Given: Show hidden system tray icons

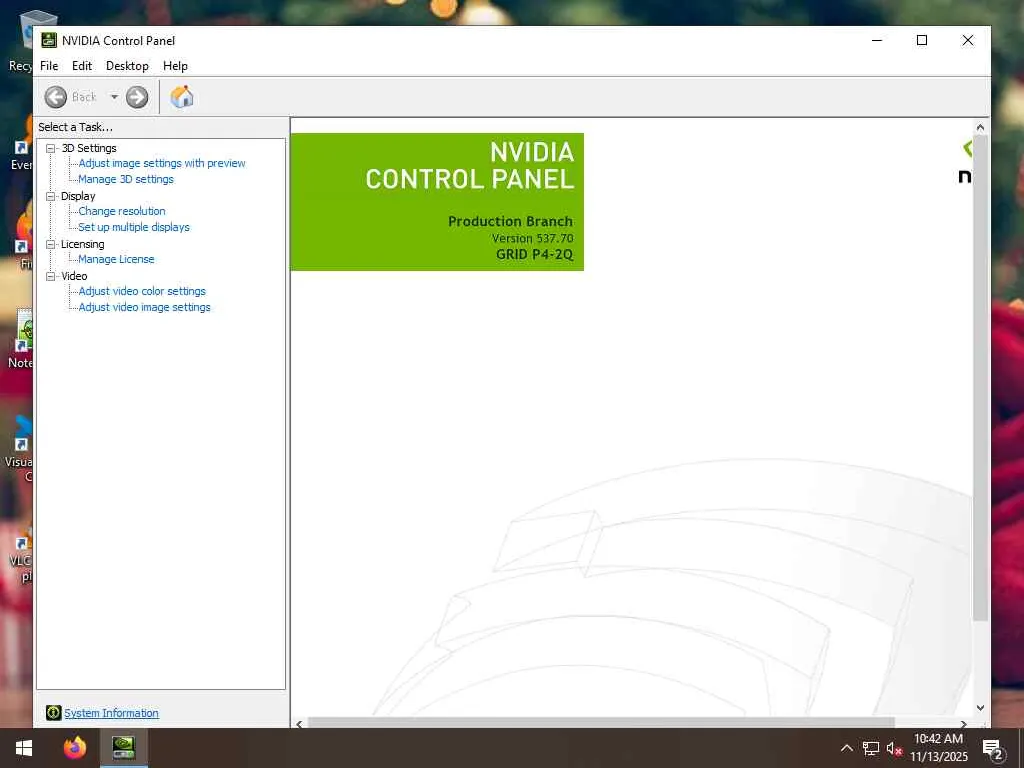Looking at the screenshot, I should 846,748.
